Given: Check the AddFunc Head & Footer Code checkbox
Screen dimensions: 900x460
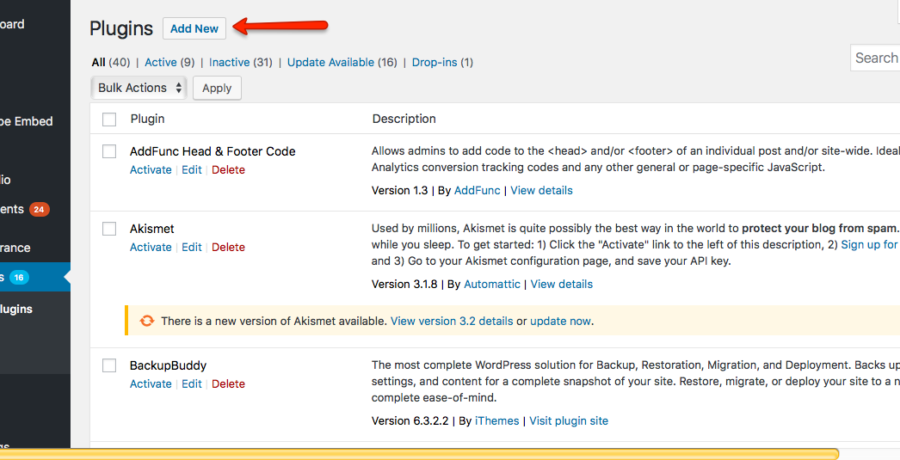Looking at the screenshot, I should [110, 152].
